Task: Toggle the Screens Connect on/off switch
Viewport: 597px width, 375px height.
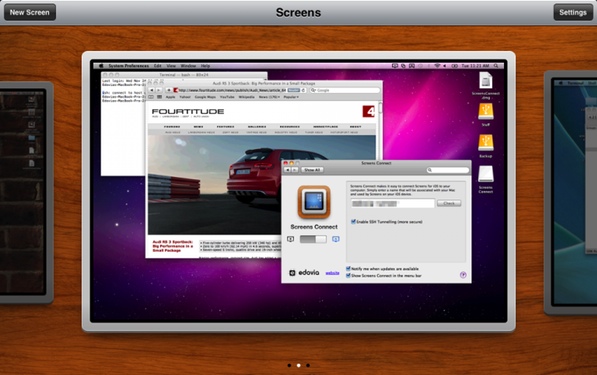Action: tap(313, 239)
